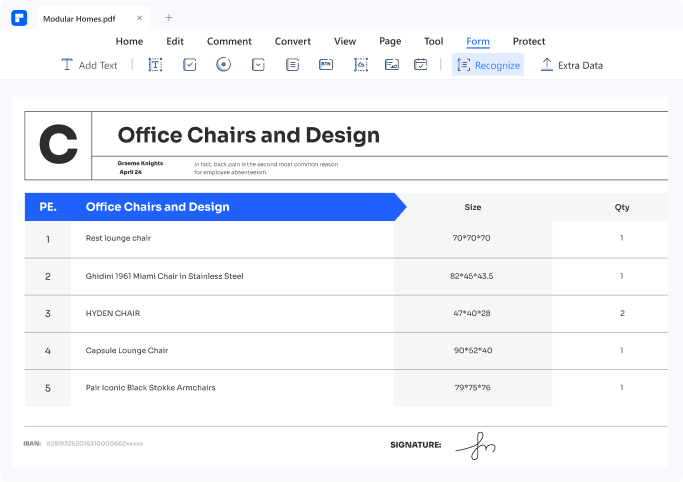The height and width of the screenshot is (482, 683).
Task: Click the large C logo in document
Action: coord(58,144)
